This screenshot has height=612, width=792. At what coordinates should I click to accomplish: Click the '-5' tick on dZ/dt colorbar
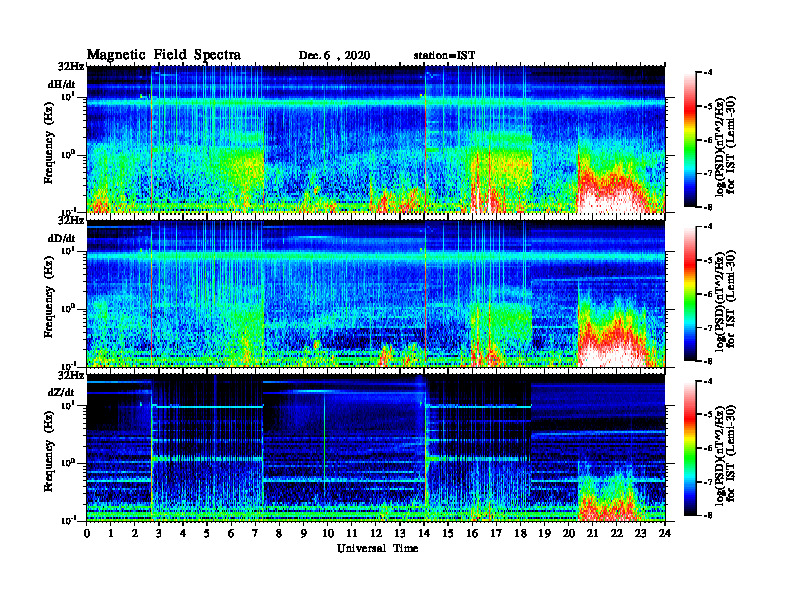(709, 415)
